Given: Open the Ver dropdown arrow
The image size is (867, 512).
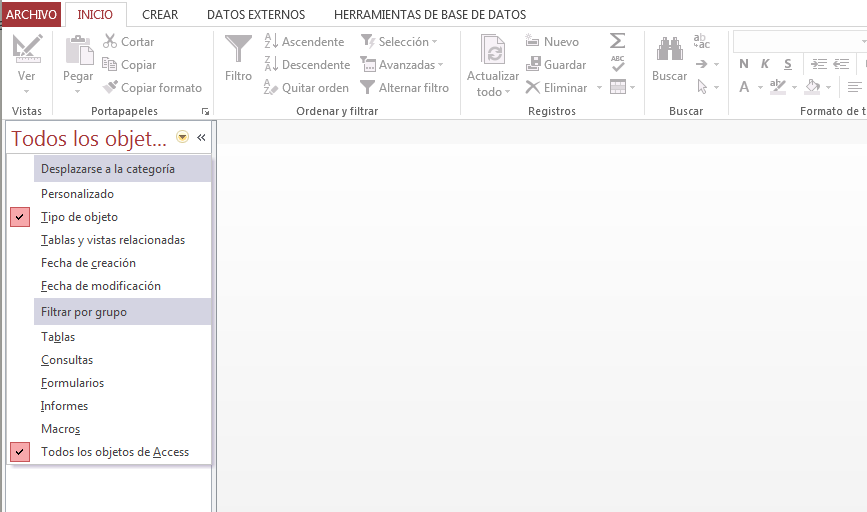Looking at the screenshot, I should tap(26, 92).
